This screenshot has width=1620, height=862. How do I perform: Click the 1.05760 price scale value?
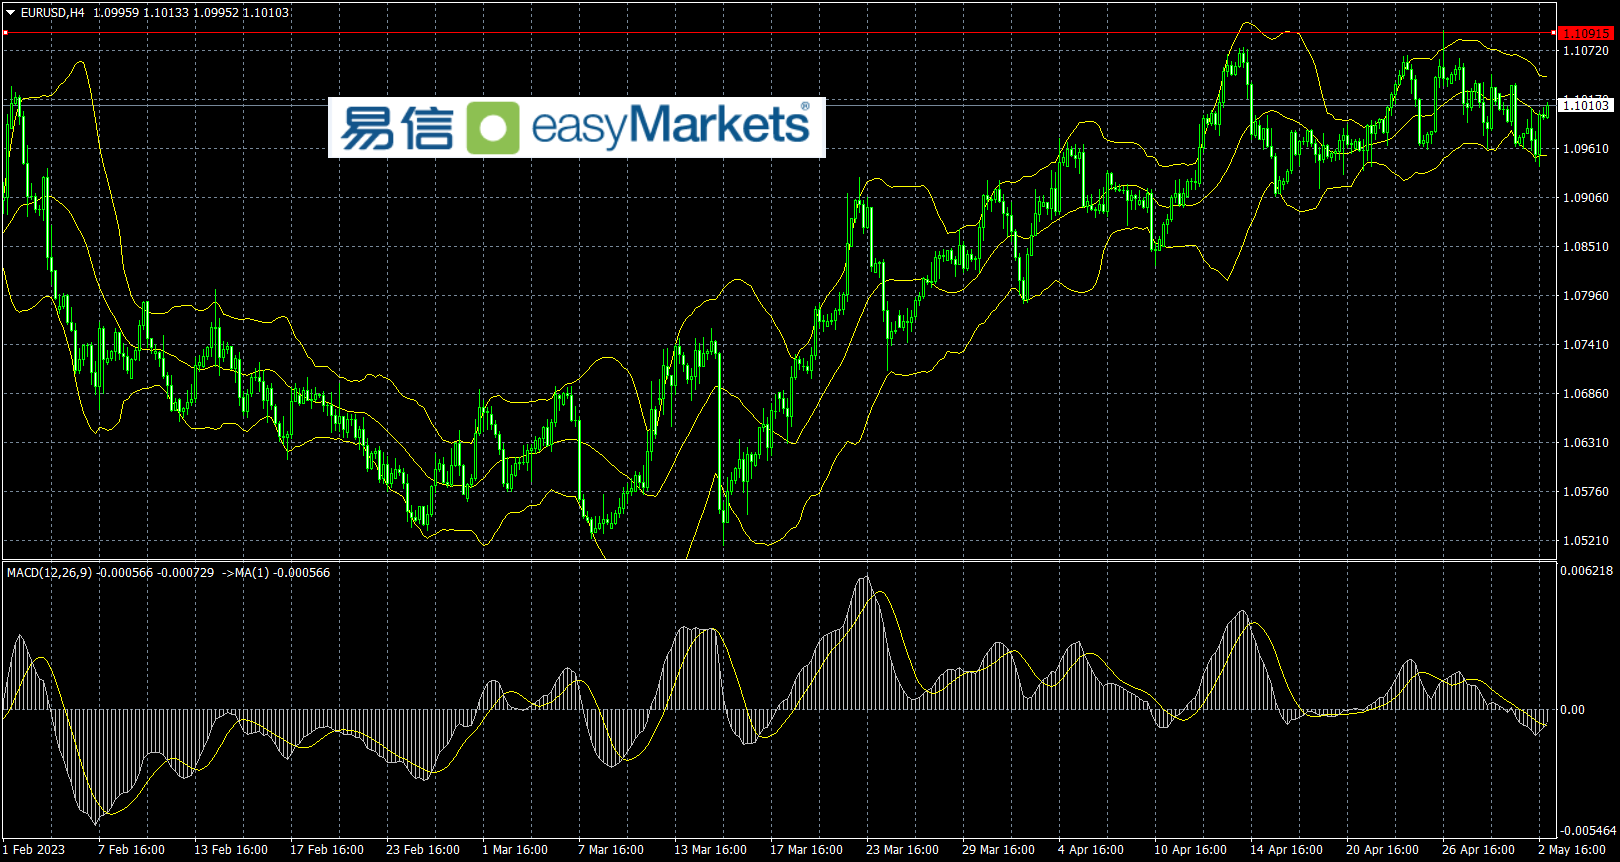[1586, 491]
